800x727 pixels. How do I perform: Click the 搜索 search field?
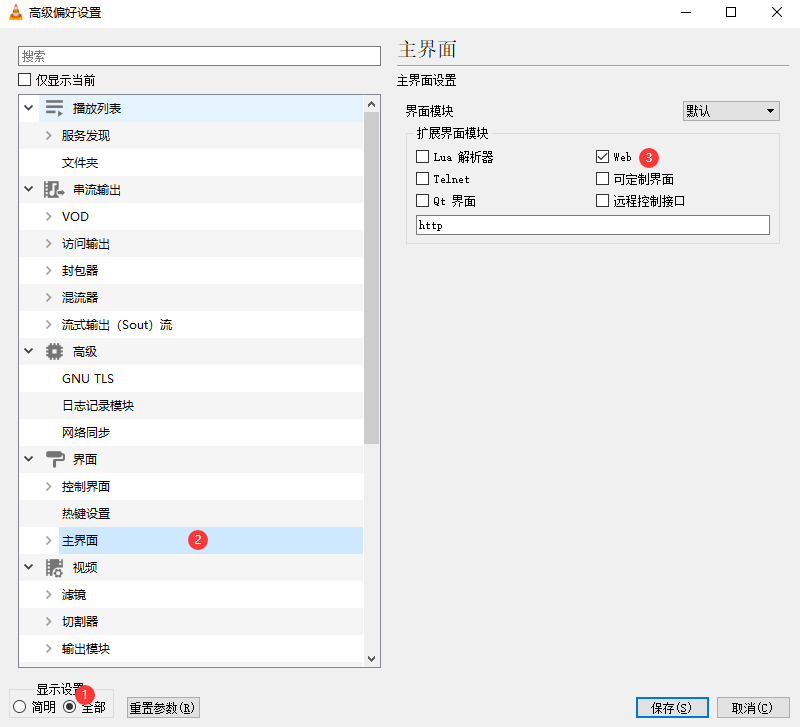[x=199, y=56]
